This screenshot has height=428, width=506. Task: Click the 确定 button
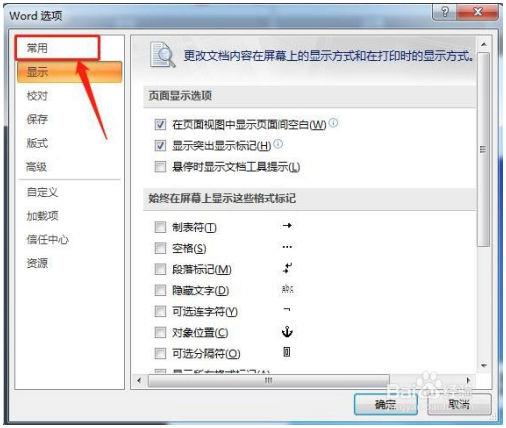point(385,405)
